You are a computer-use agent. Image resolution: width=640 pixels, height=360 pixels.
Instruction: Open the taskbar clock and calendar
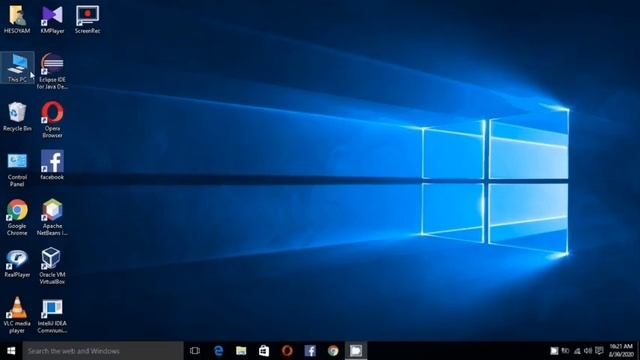tap(621, 351)
